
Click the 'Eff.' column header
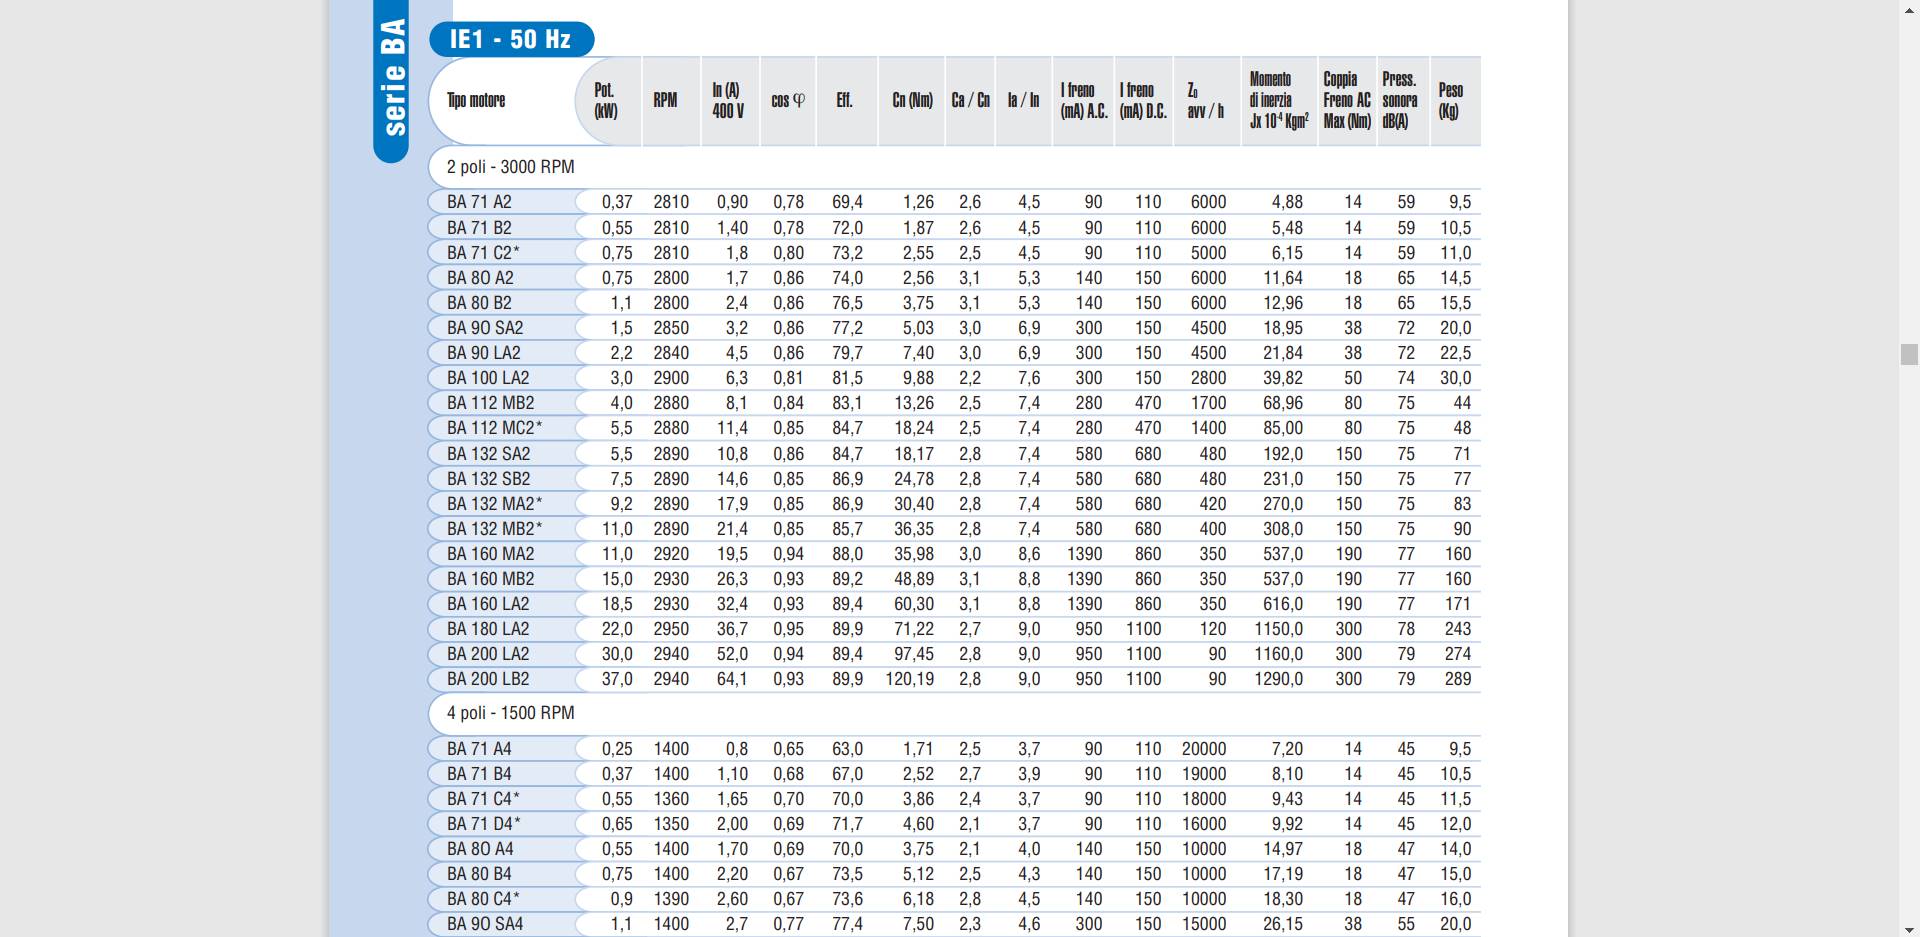click(x=844, y=100)
